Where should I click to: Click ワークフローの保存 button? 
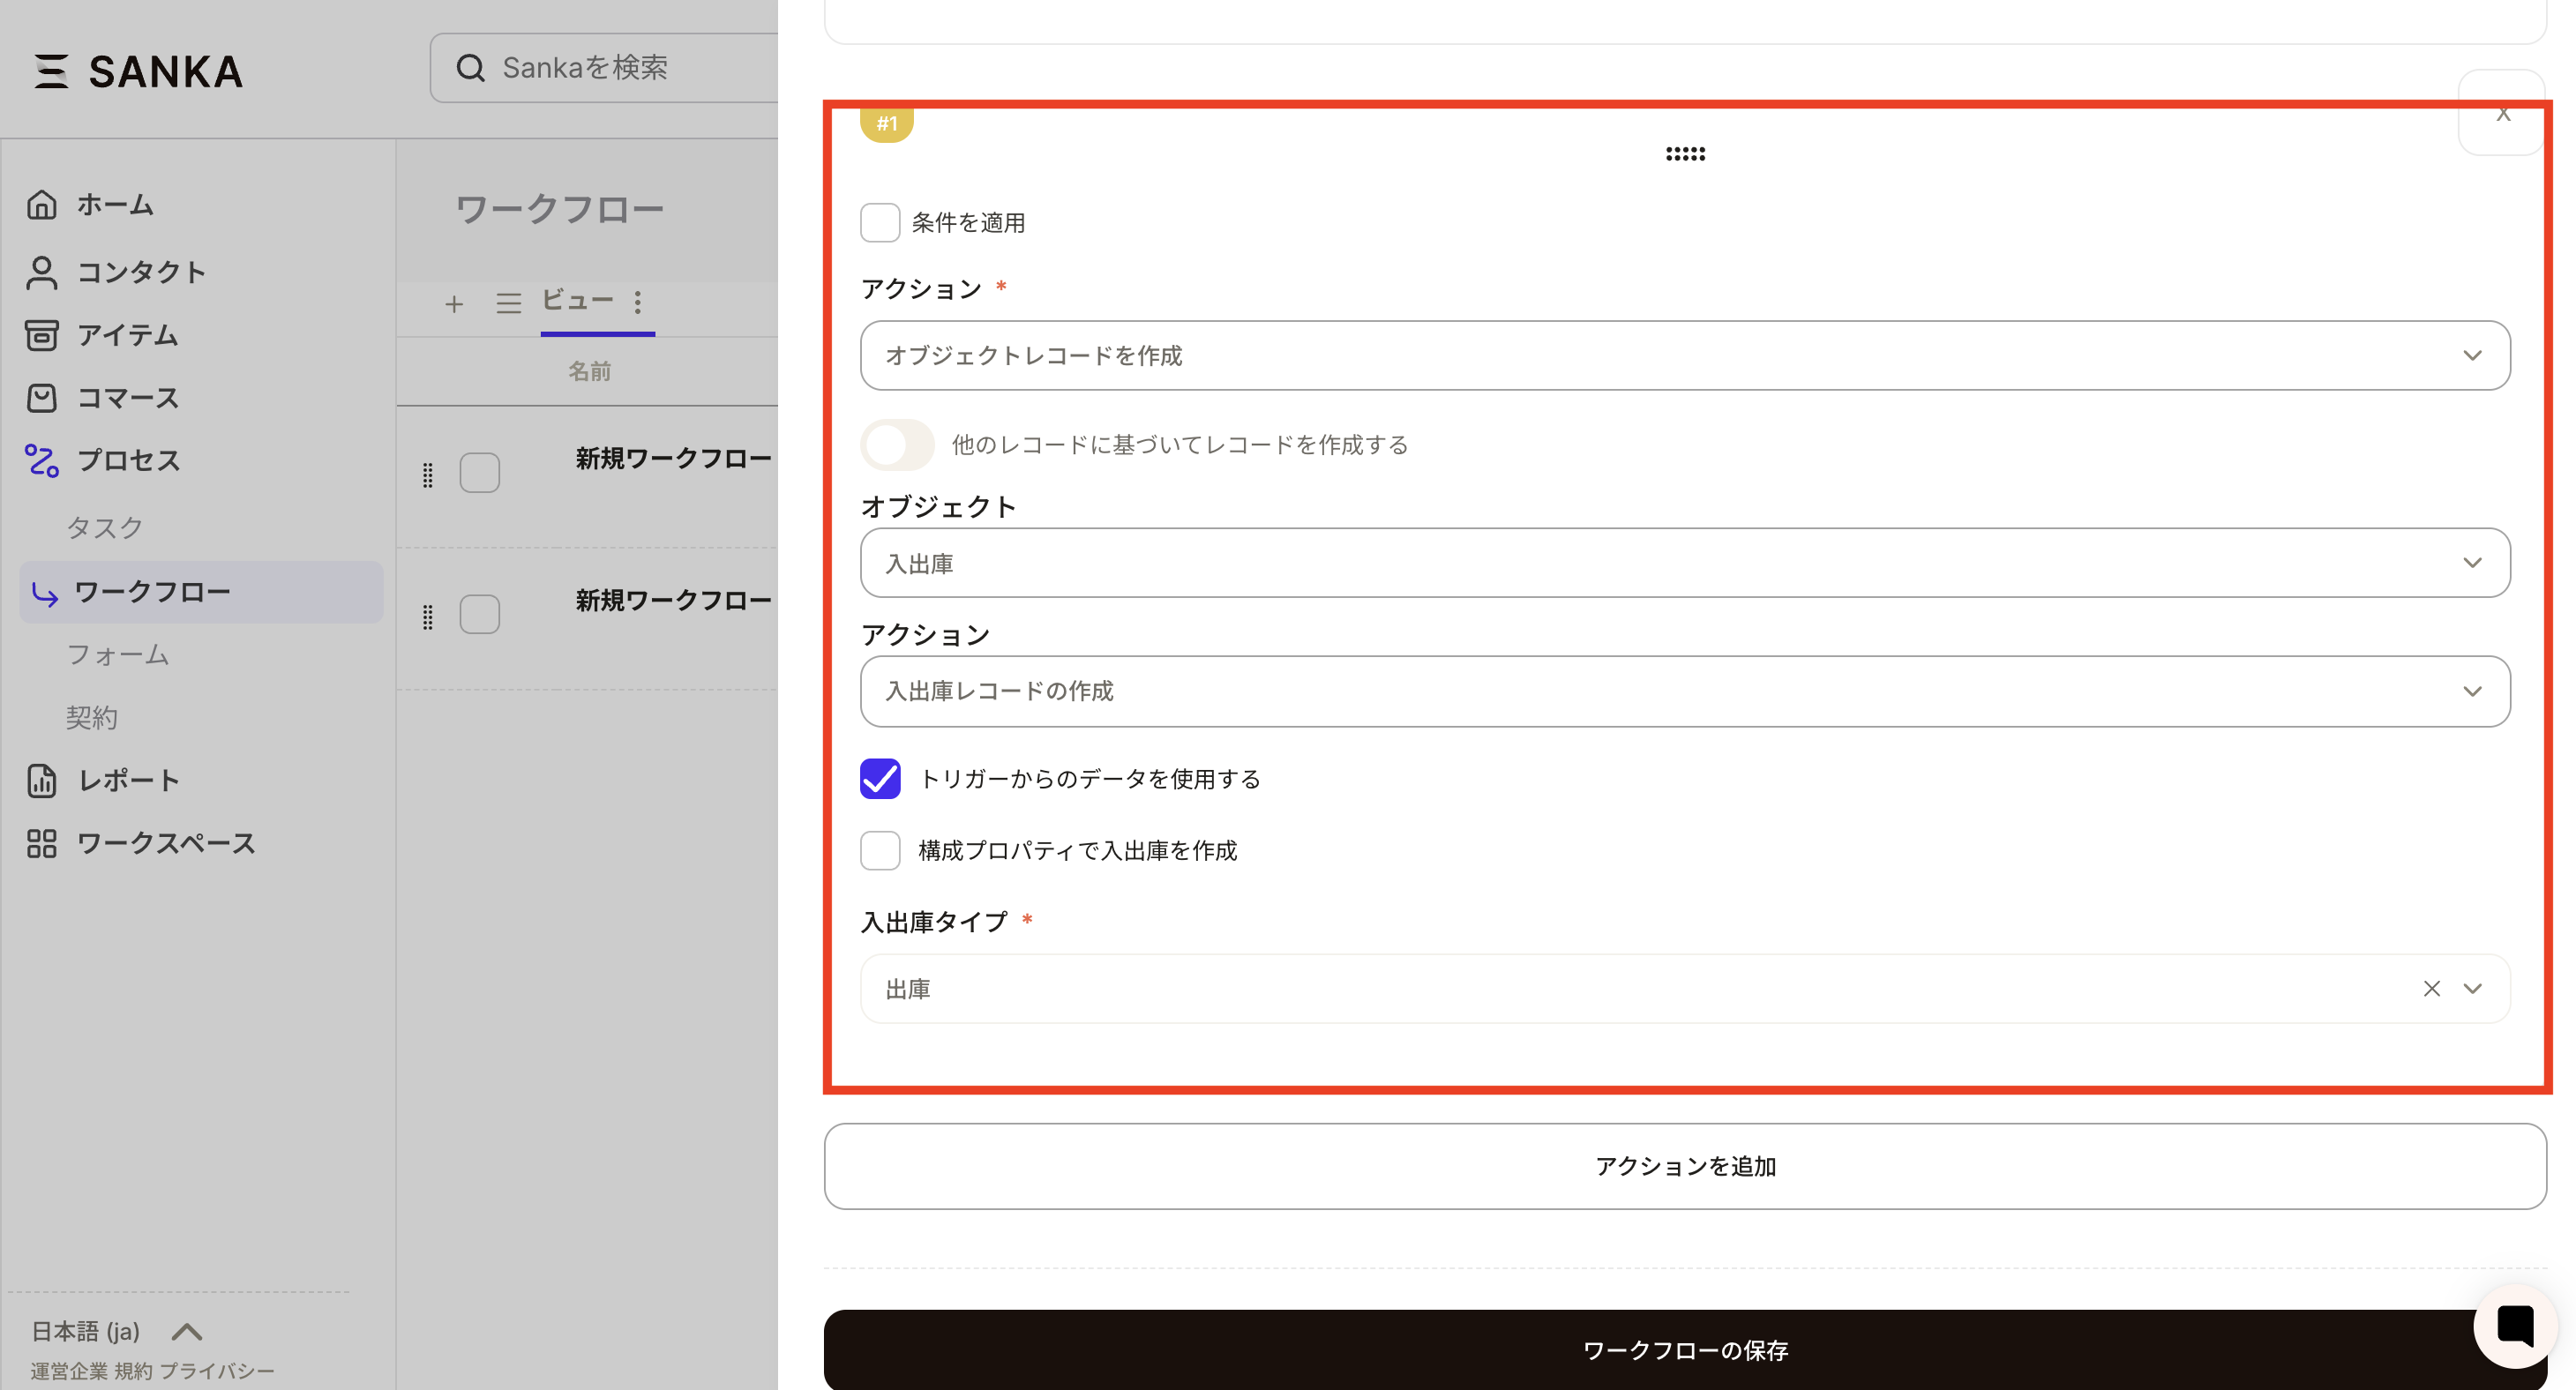pos(1684,1350)
